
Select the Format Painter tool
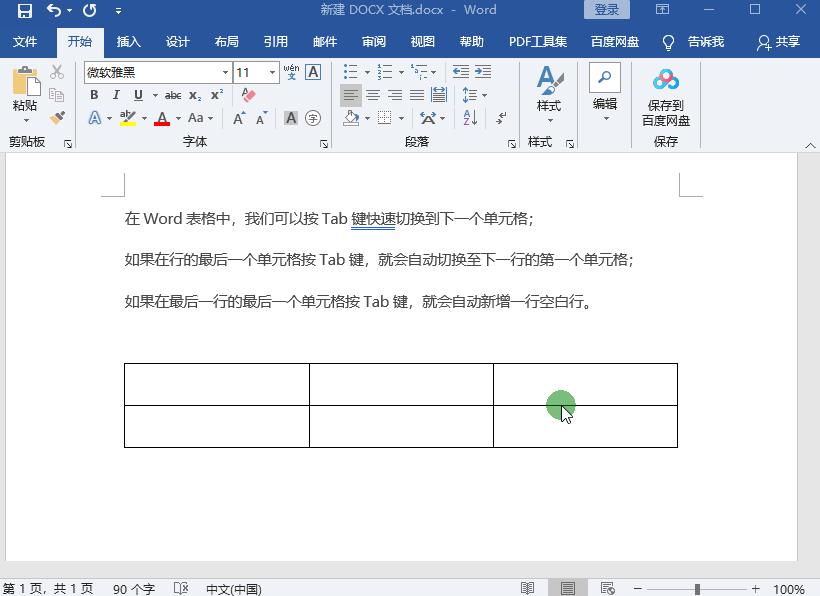[57, 118]
